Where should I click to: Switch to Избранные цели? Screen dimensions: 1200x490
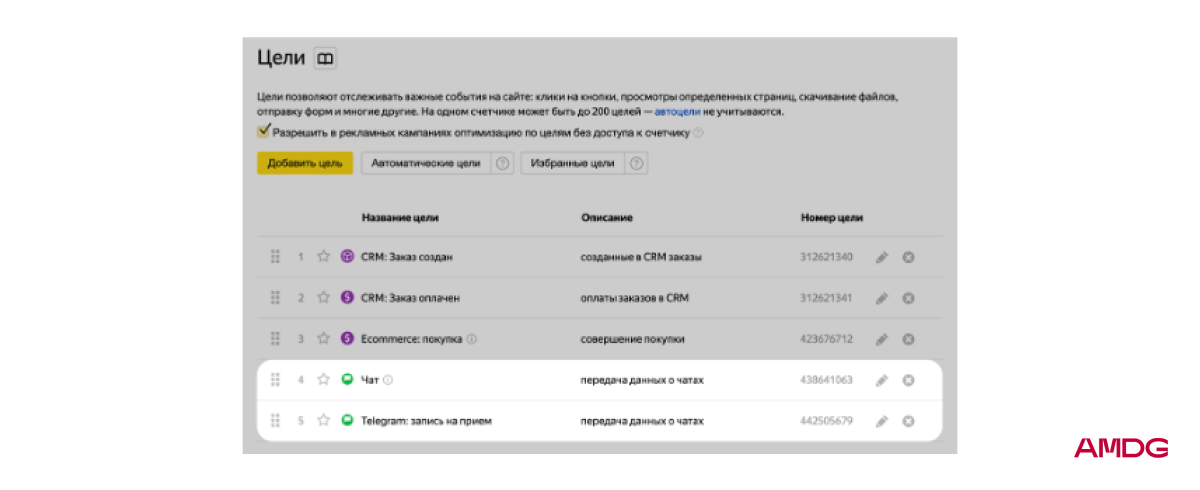pyautogui.click(x=572, y=163)
